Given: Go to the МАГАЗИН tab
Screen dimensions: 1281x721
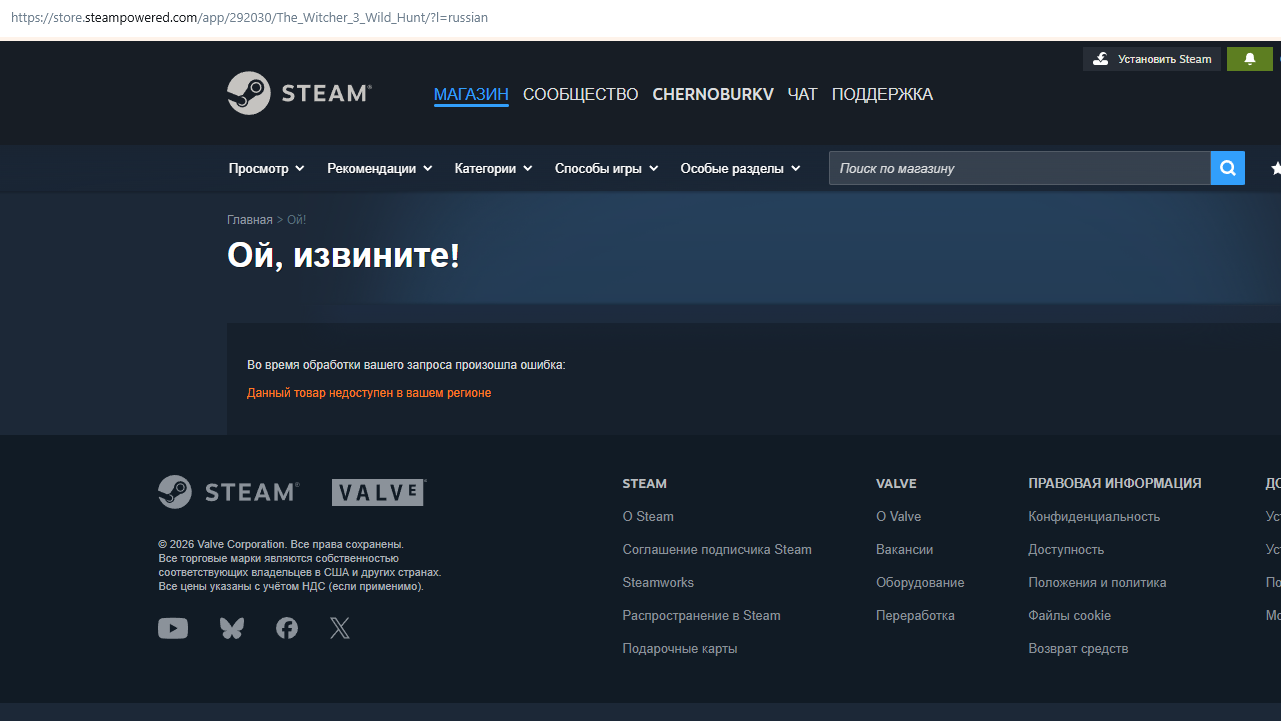Looking at the screenshot, I should click(x=471, y=94).
